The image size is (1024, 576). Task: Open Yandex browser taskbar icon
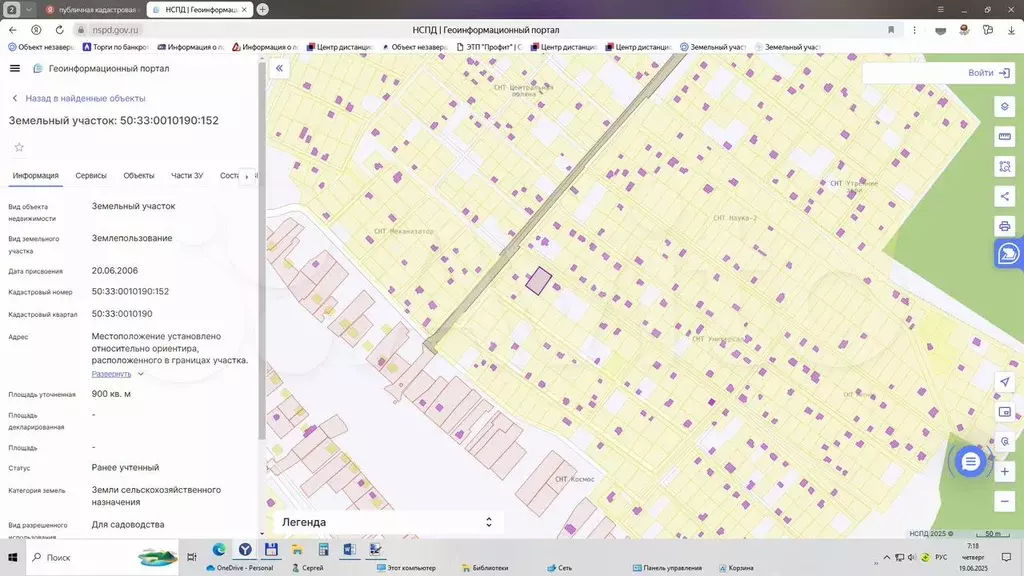pyautogui.click(x=245, y=550)
